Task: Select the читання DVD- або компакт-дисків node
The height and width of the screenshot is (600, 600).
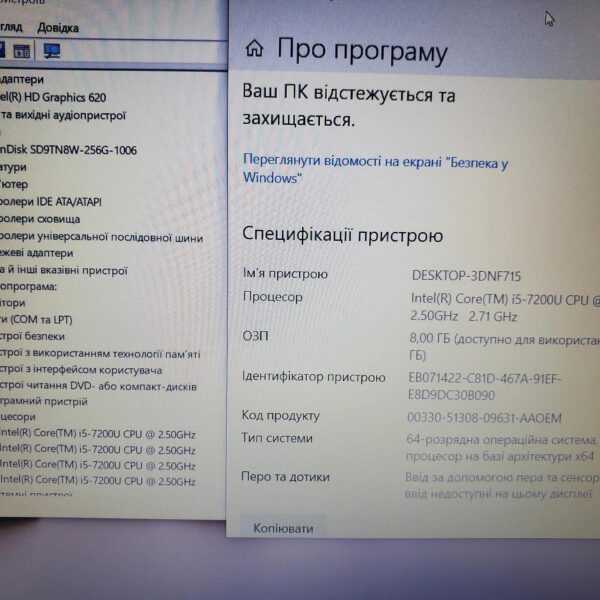Action: pos(98,386)
